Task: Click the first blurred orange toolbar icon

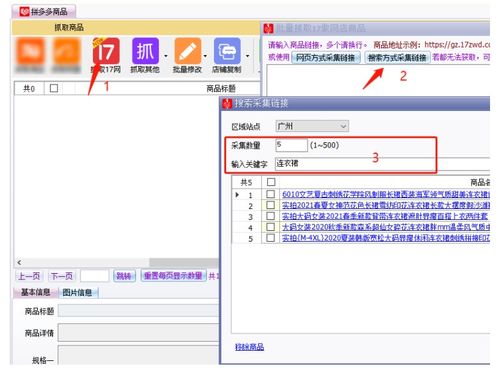Action: 30,51
